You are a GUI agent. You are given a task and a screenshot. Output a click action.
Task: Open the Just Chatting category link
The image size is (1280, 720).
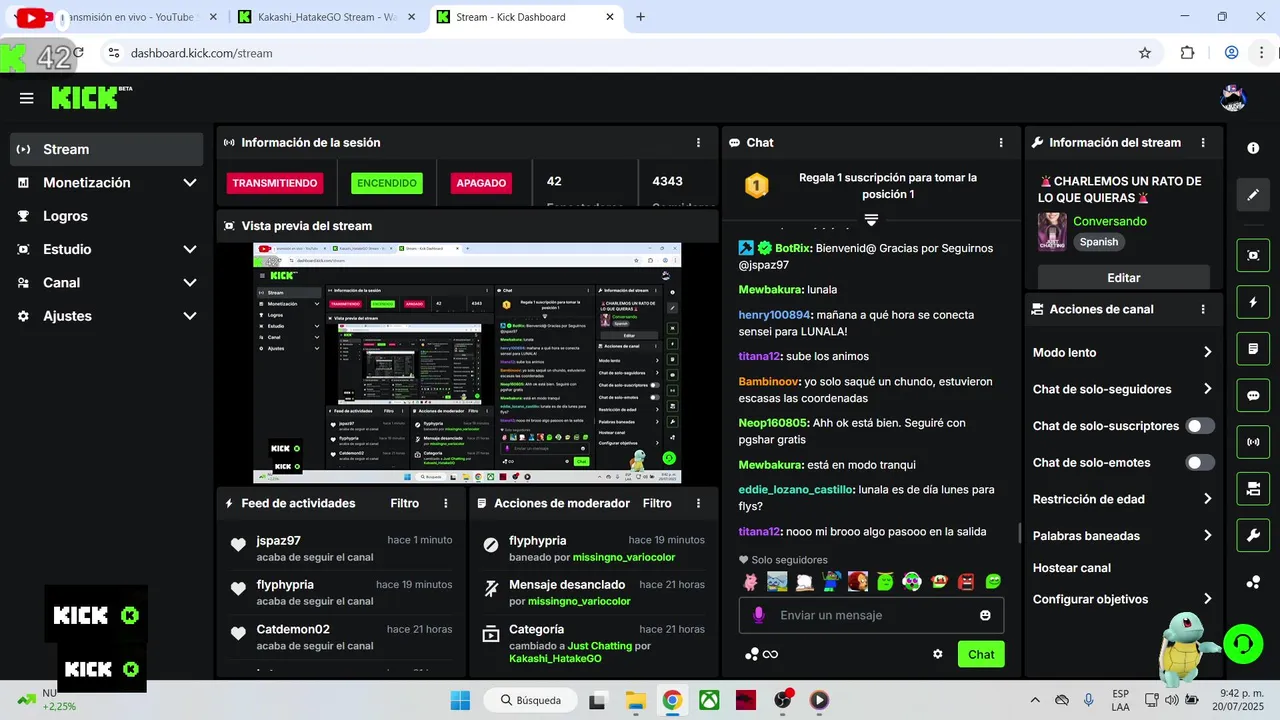click(600, 646)
